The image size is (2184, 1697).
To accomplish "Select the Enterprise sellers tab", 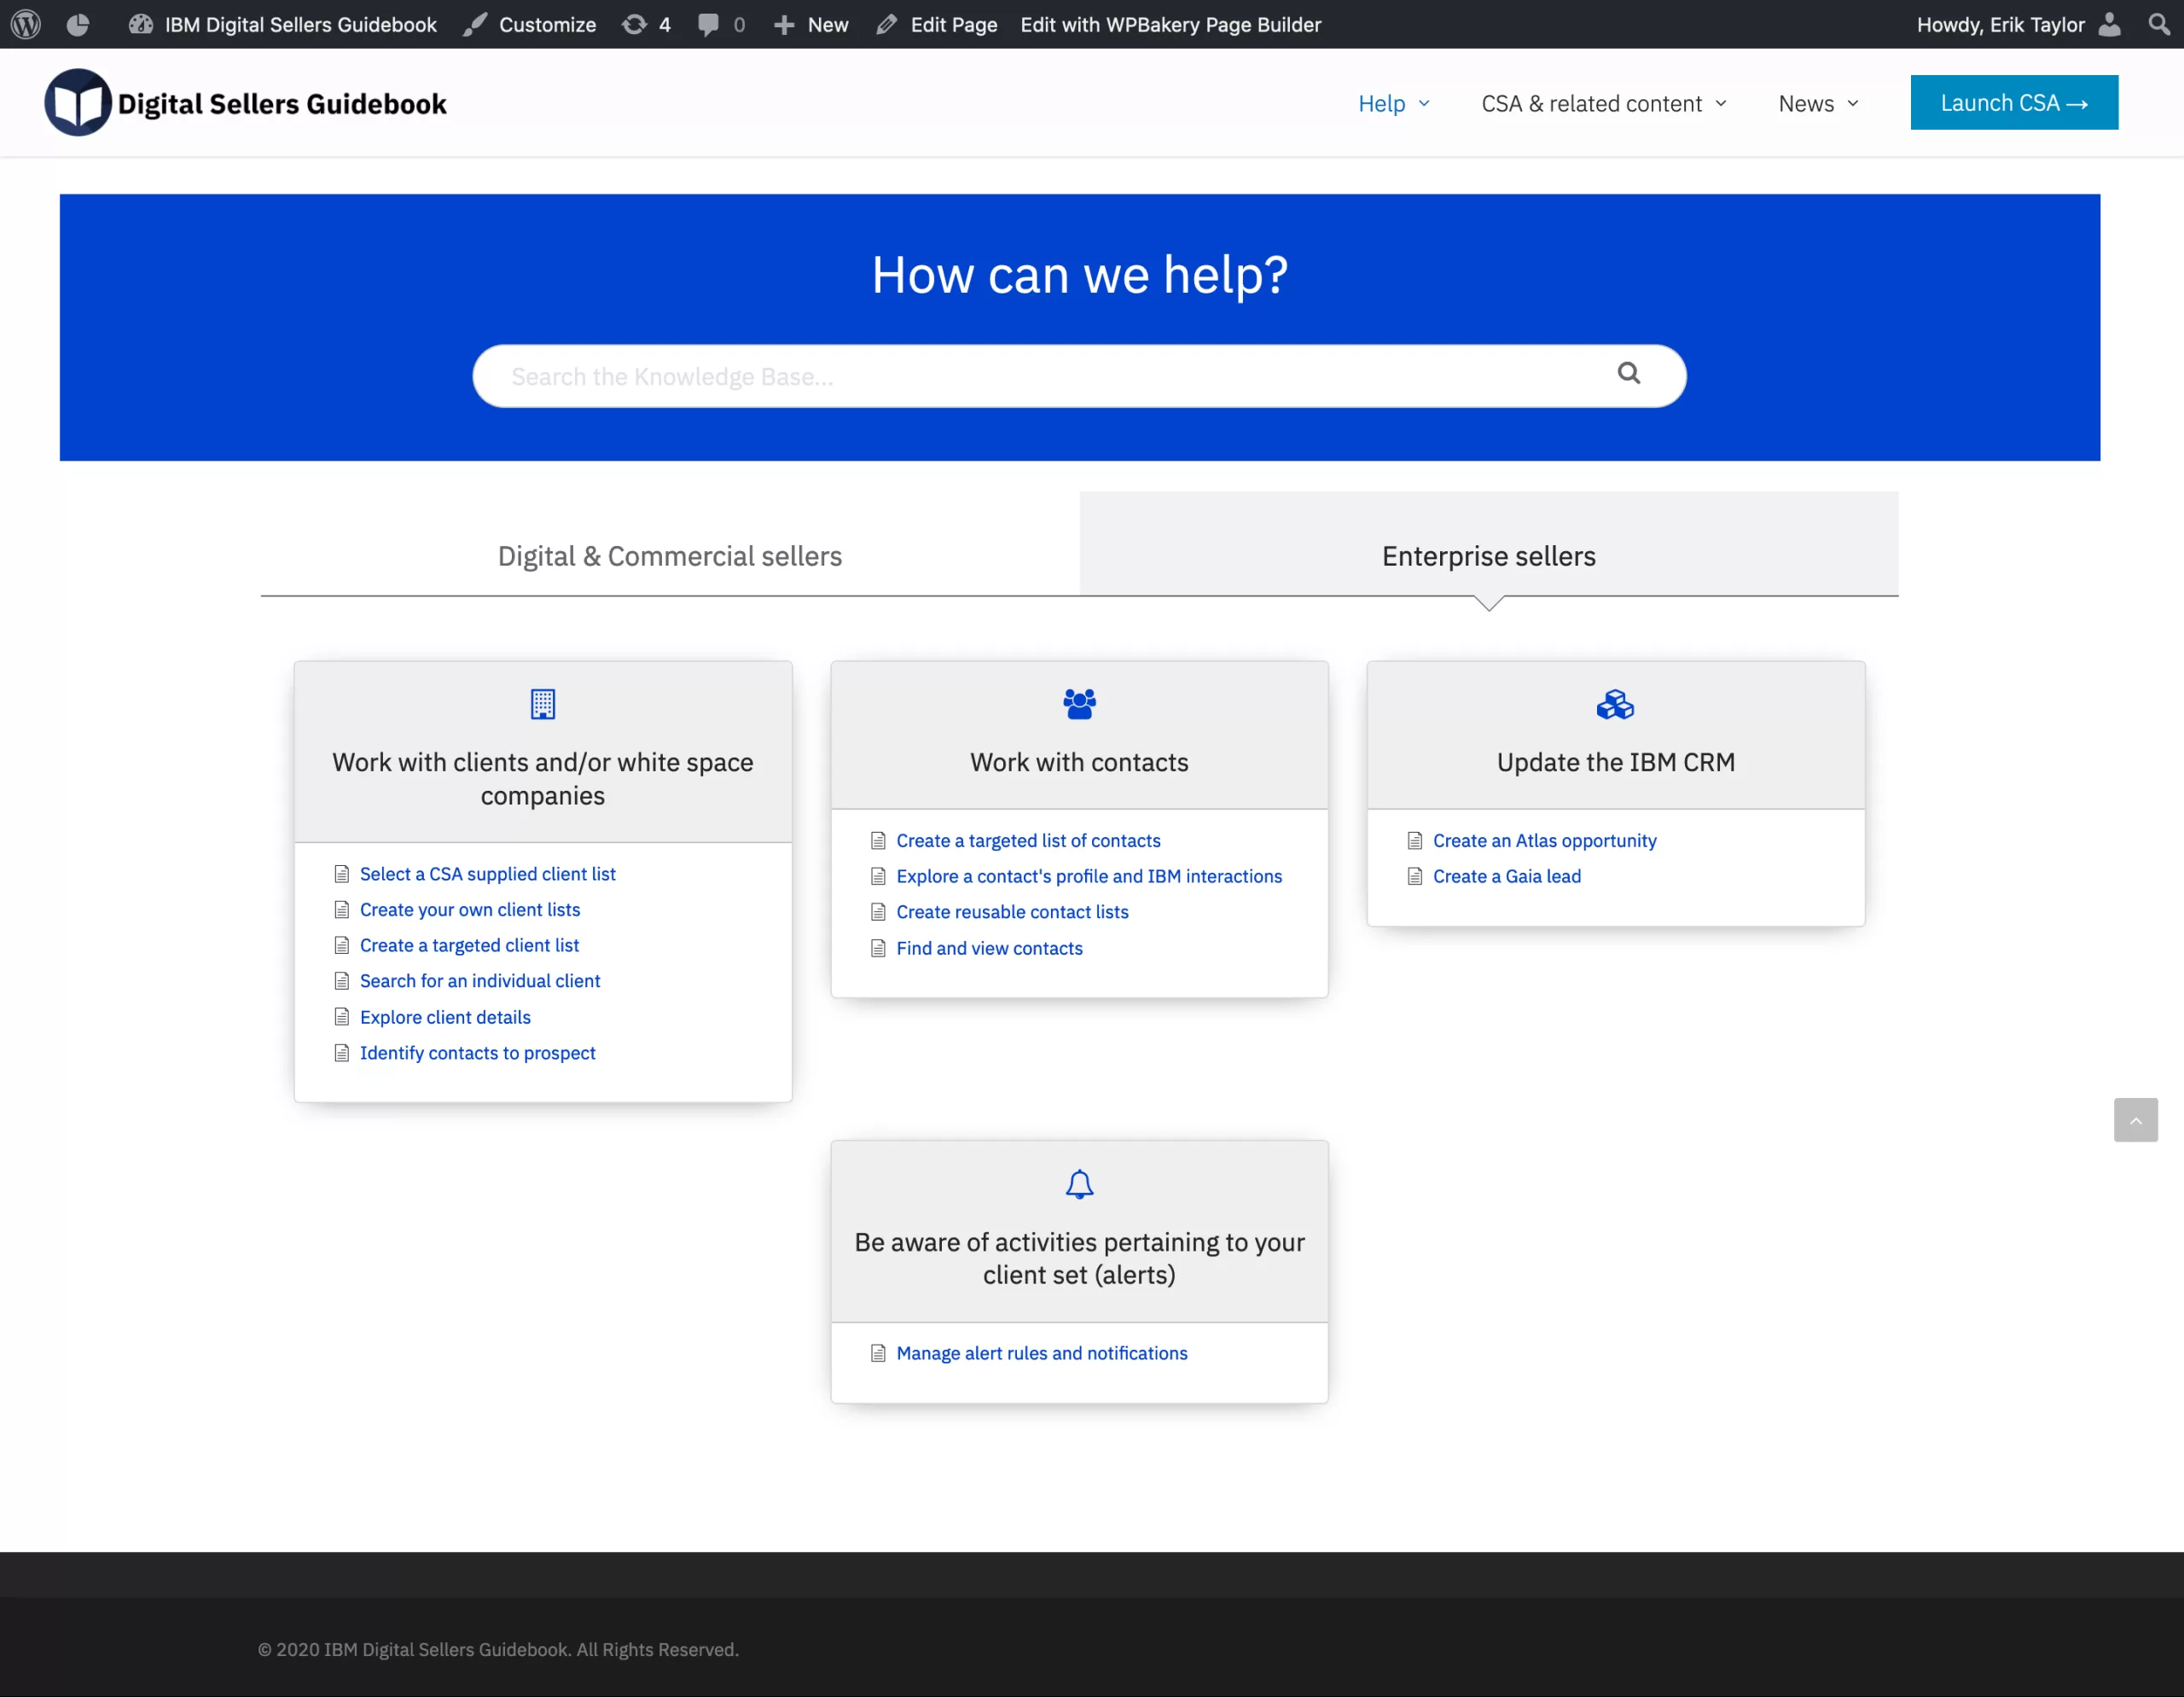I will click(1488, 555).
